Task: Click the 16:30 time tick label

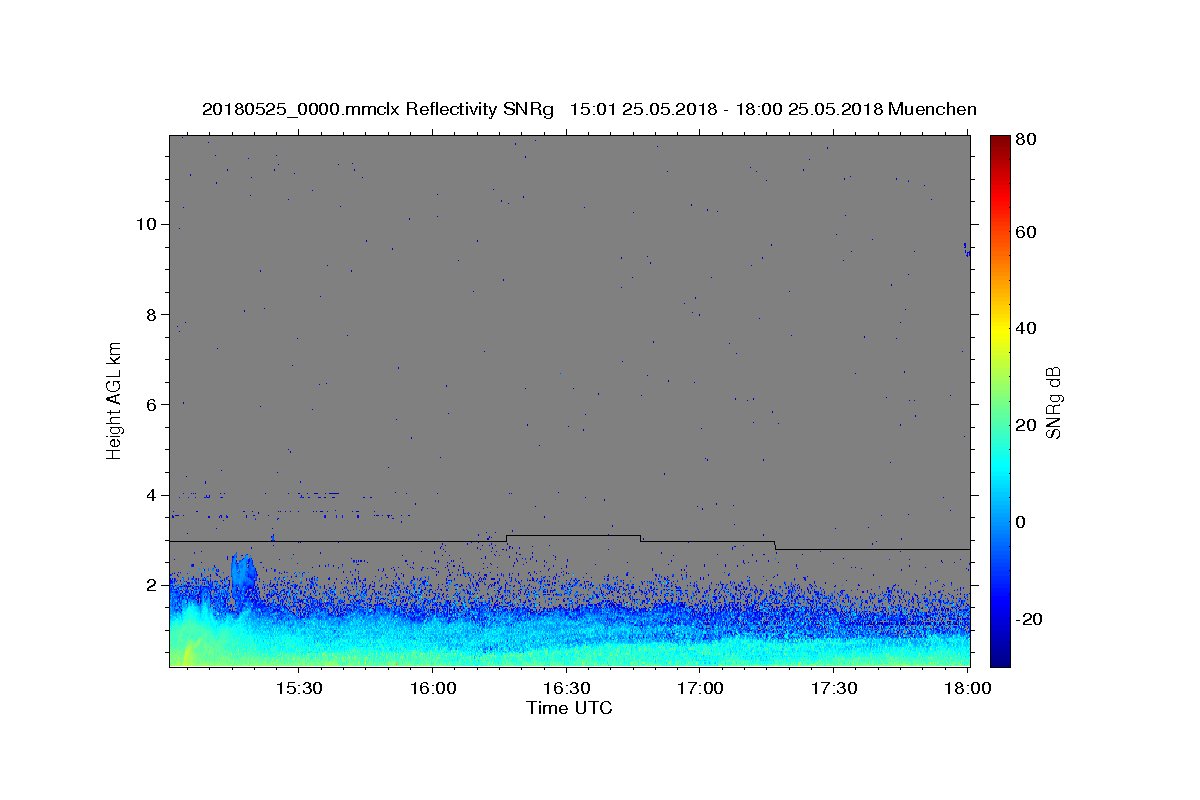Action: (x=566, y=689)
